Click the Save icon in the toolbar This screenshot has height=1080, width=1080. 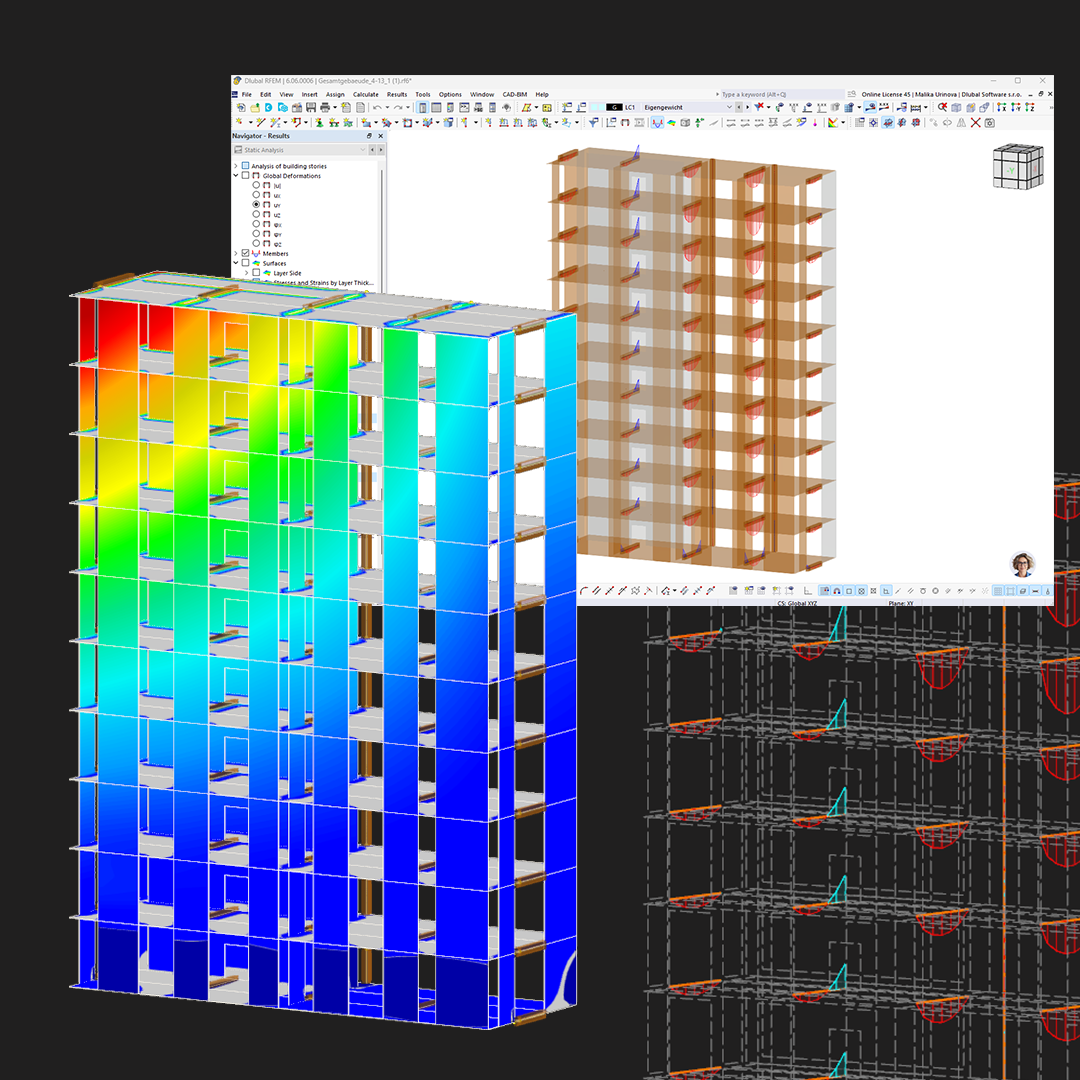point(312,105)
